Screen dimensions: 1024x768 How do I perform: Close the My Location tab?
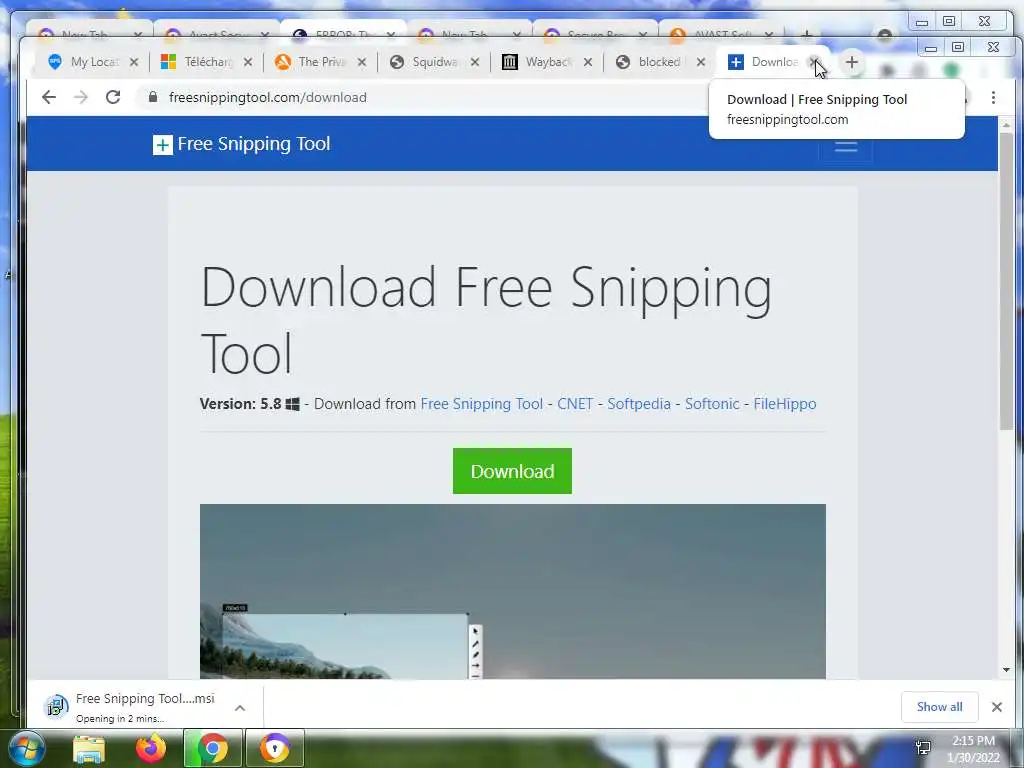134,62
